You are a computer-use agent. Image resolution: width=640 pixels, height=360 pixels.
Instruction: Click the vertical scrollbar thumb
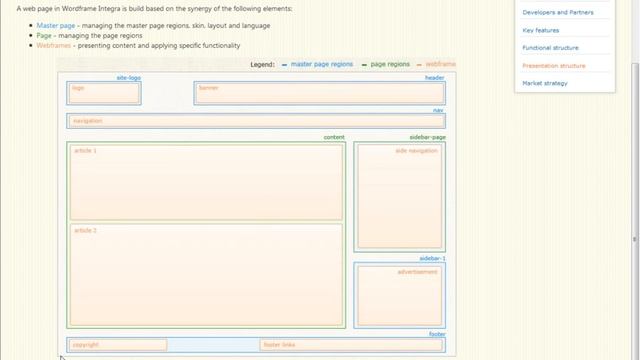point(635,210)
